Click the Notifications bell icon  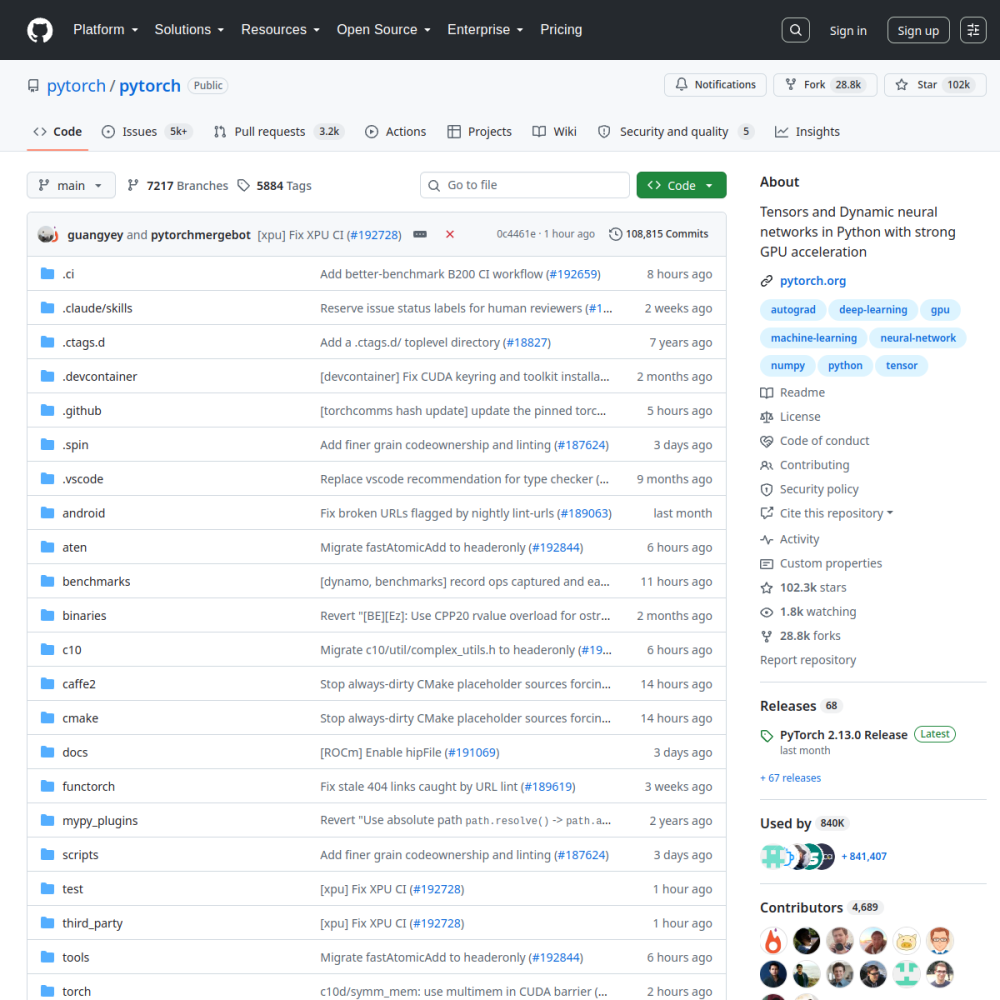coord(681,85)
